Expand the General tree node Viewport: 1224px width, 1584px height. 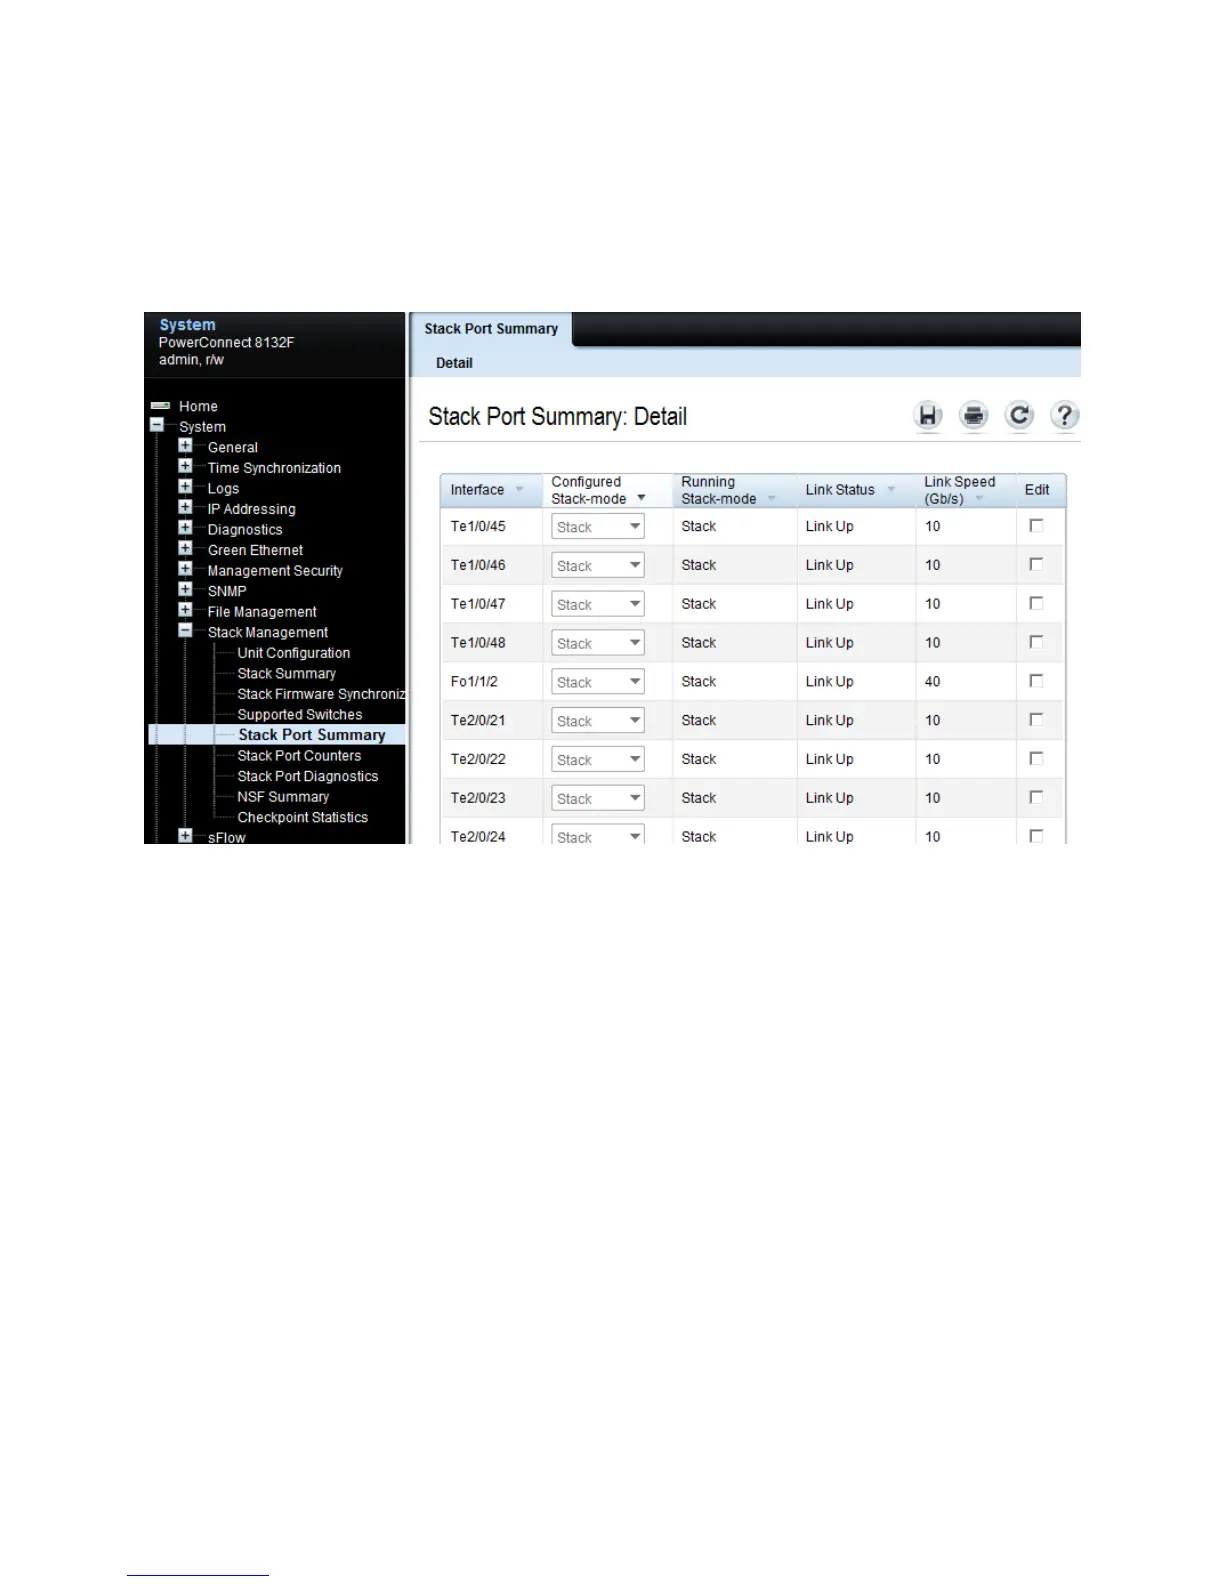(185, 446)
